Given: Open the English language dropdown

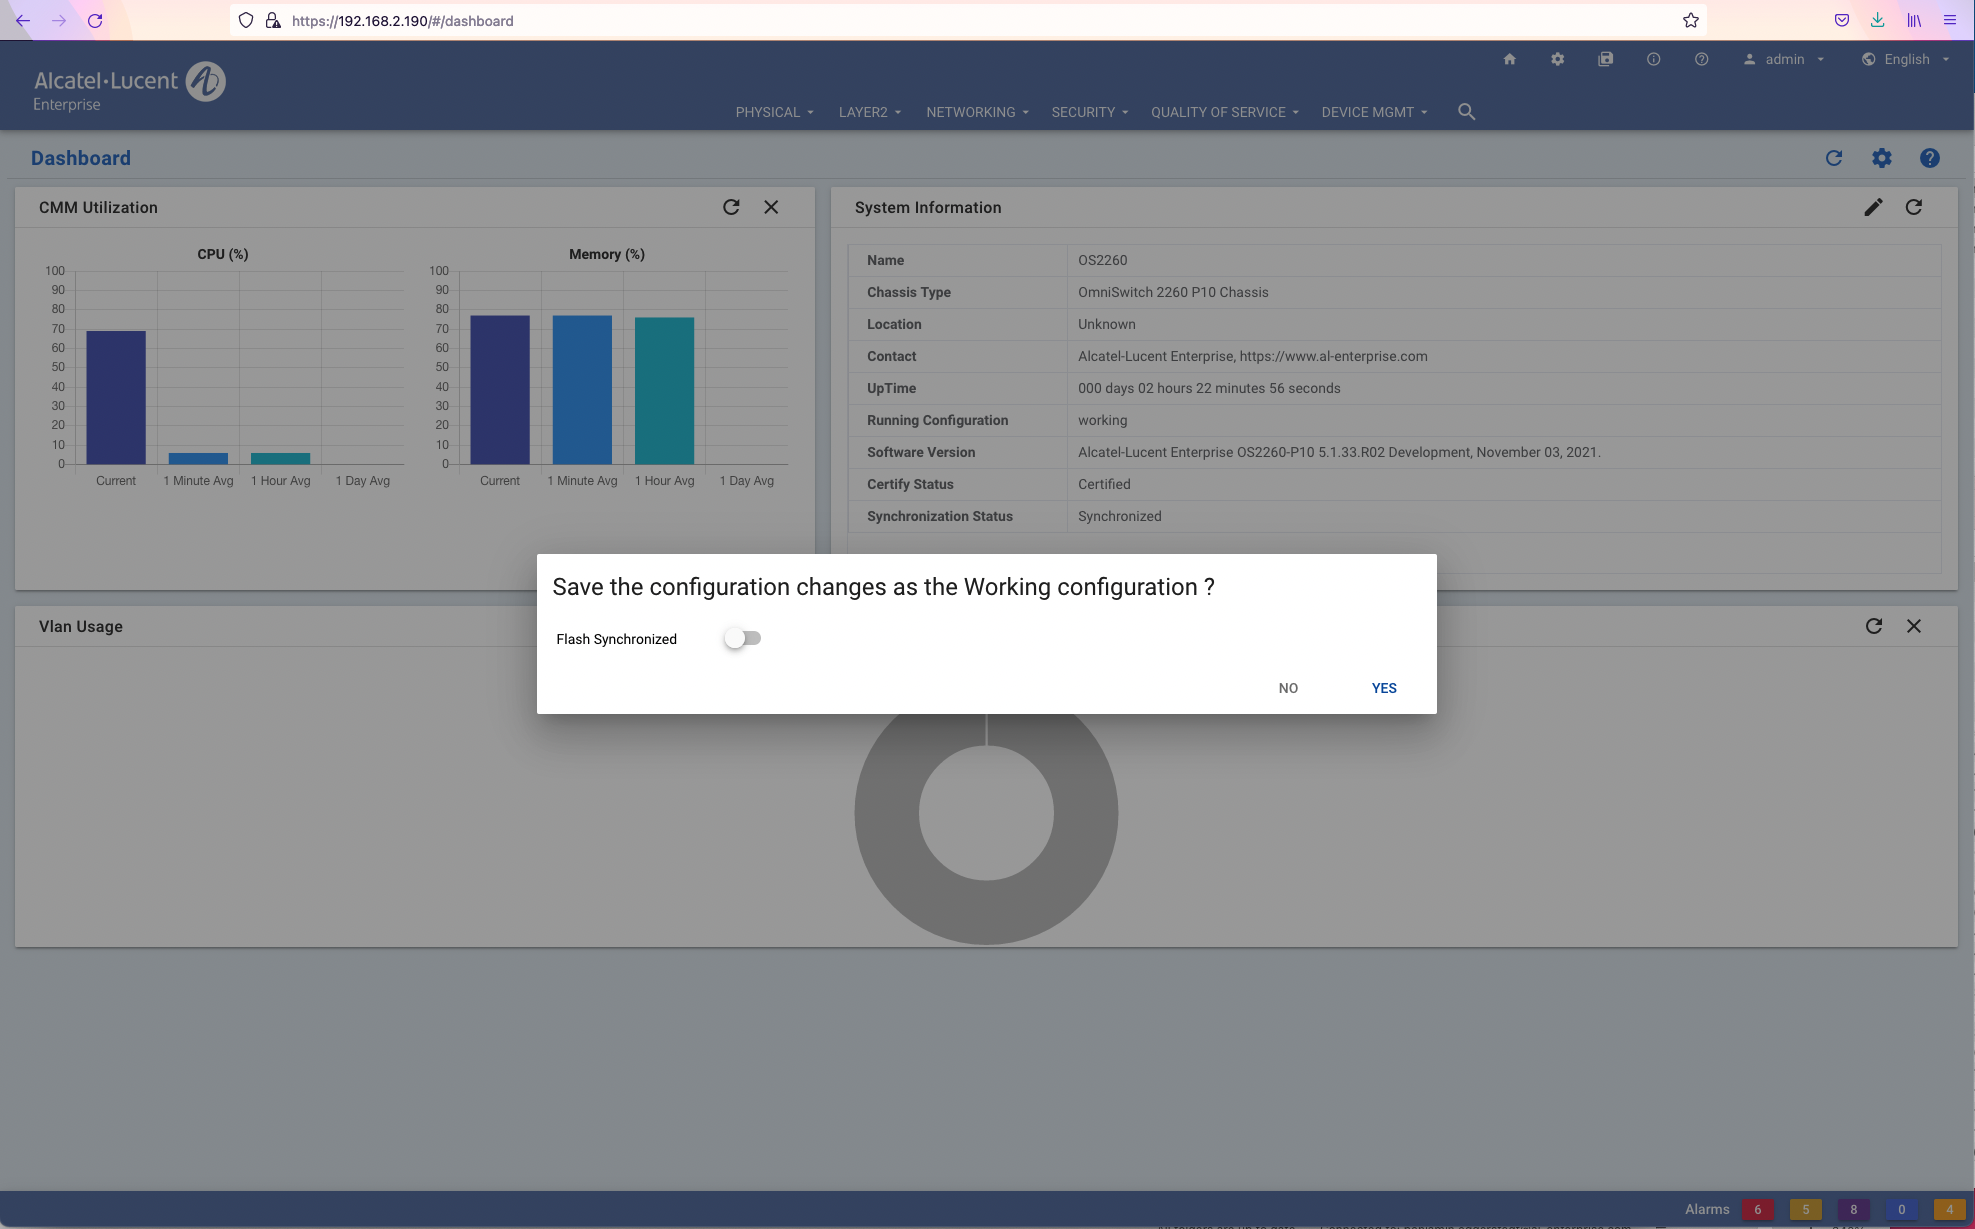Looking at the screenshot, I should tap(1905, 59).
